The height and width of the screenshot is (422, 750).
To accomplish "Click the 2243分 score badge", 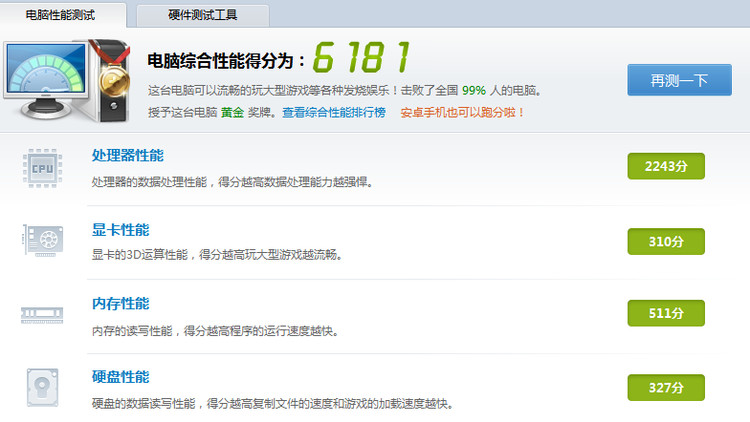I will pyautogui.click(x=666, y=166).
